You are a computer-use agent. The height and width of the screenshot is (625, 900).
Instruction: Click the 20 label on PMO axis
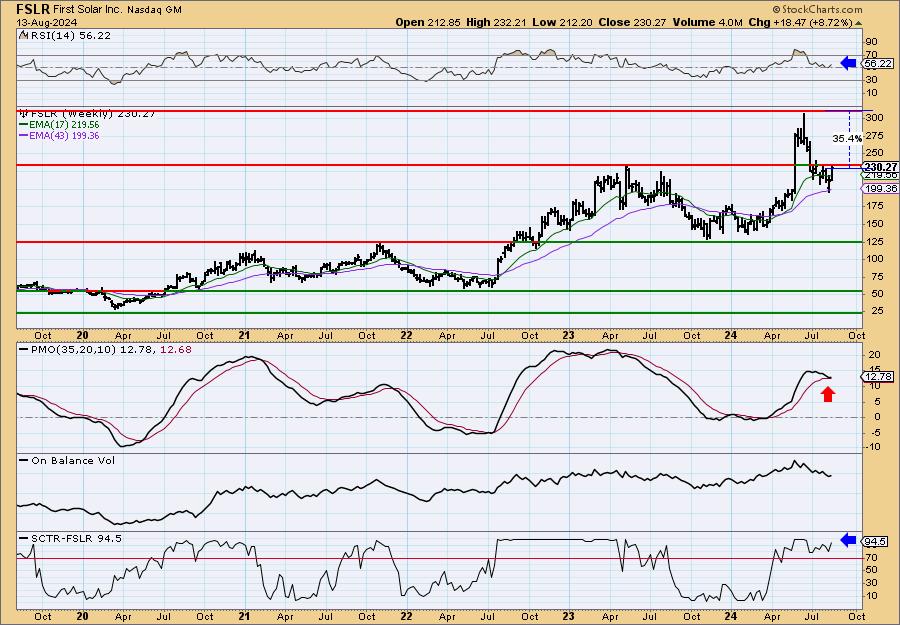(873, 355)
